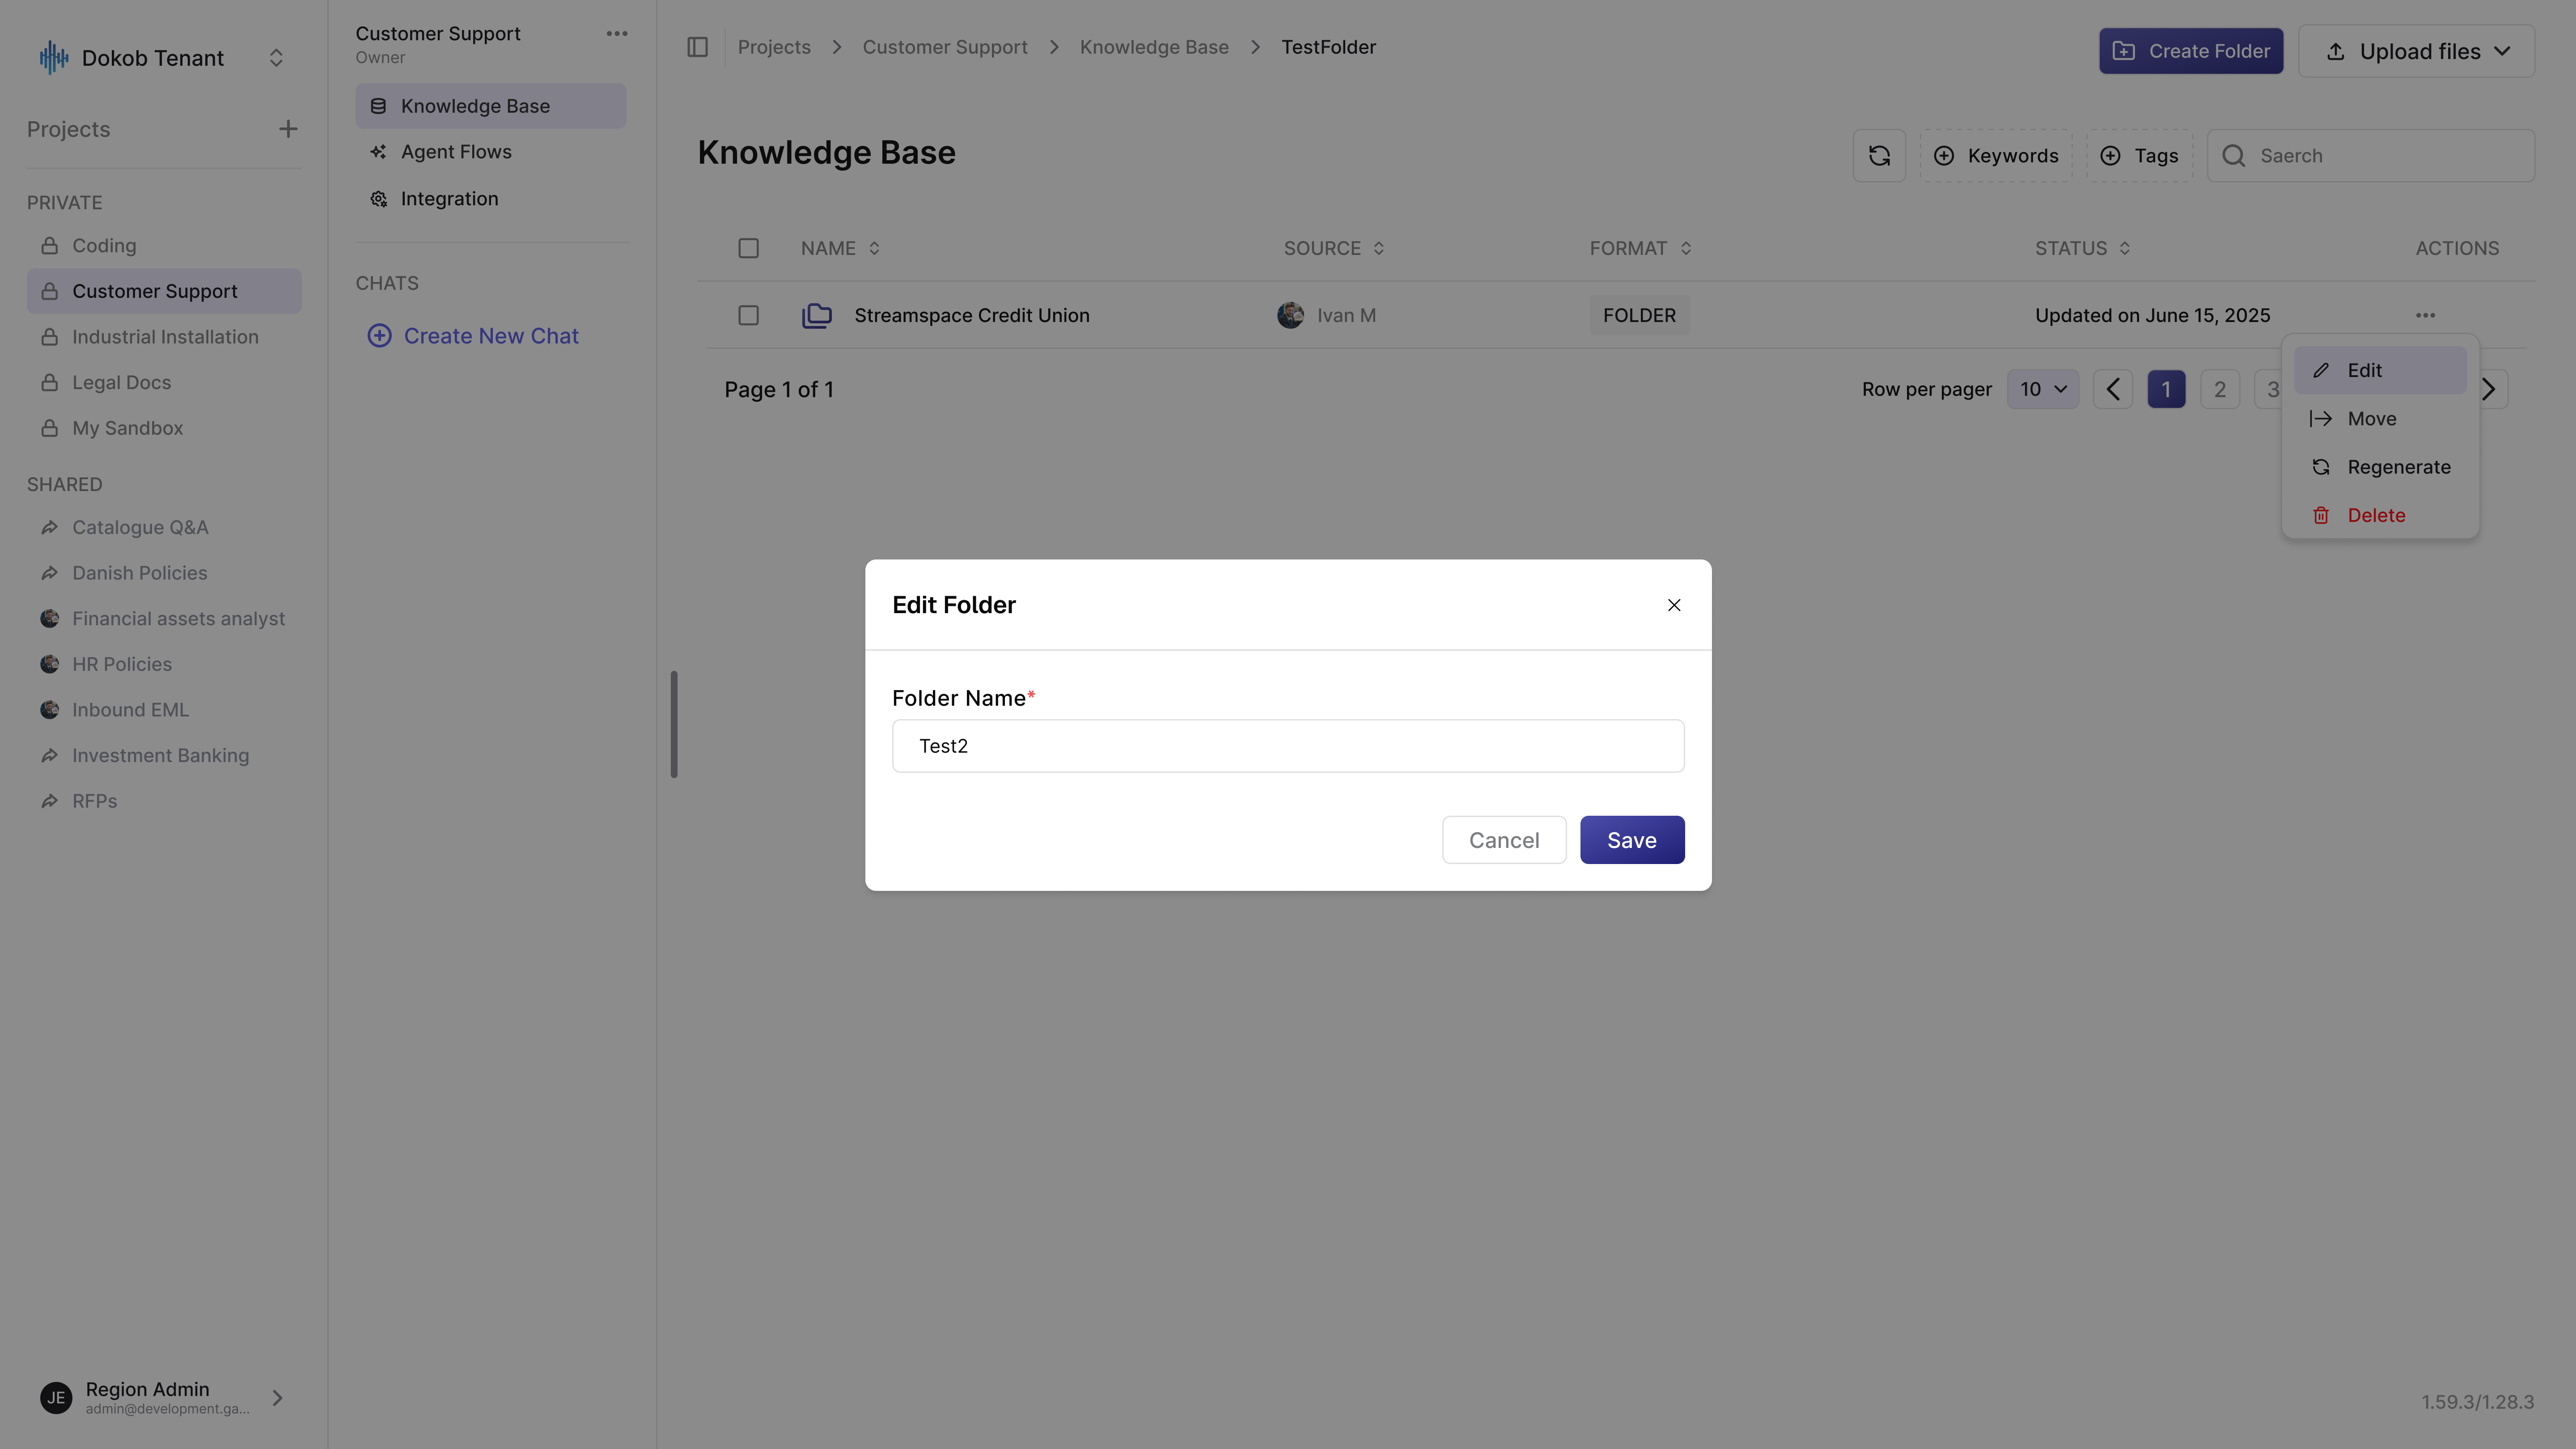Toggle the sidebar panel icon

[x=698, y=47]
